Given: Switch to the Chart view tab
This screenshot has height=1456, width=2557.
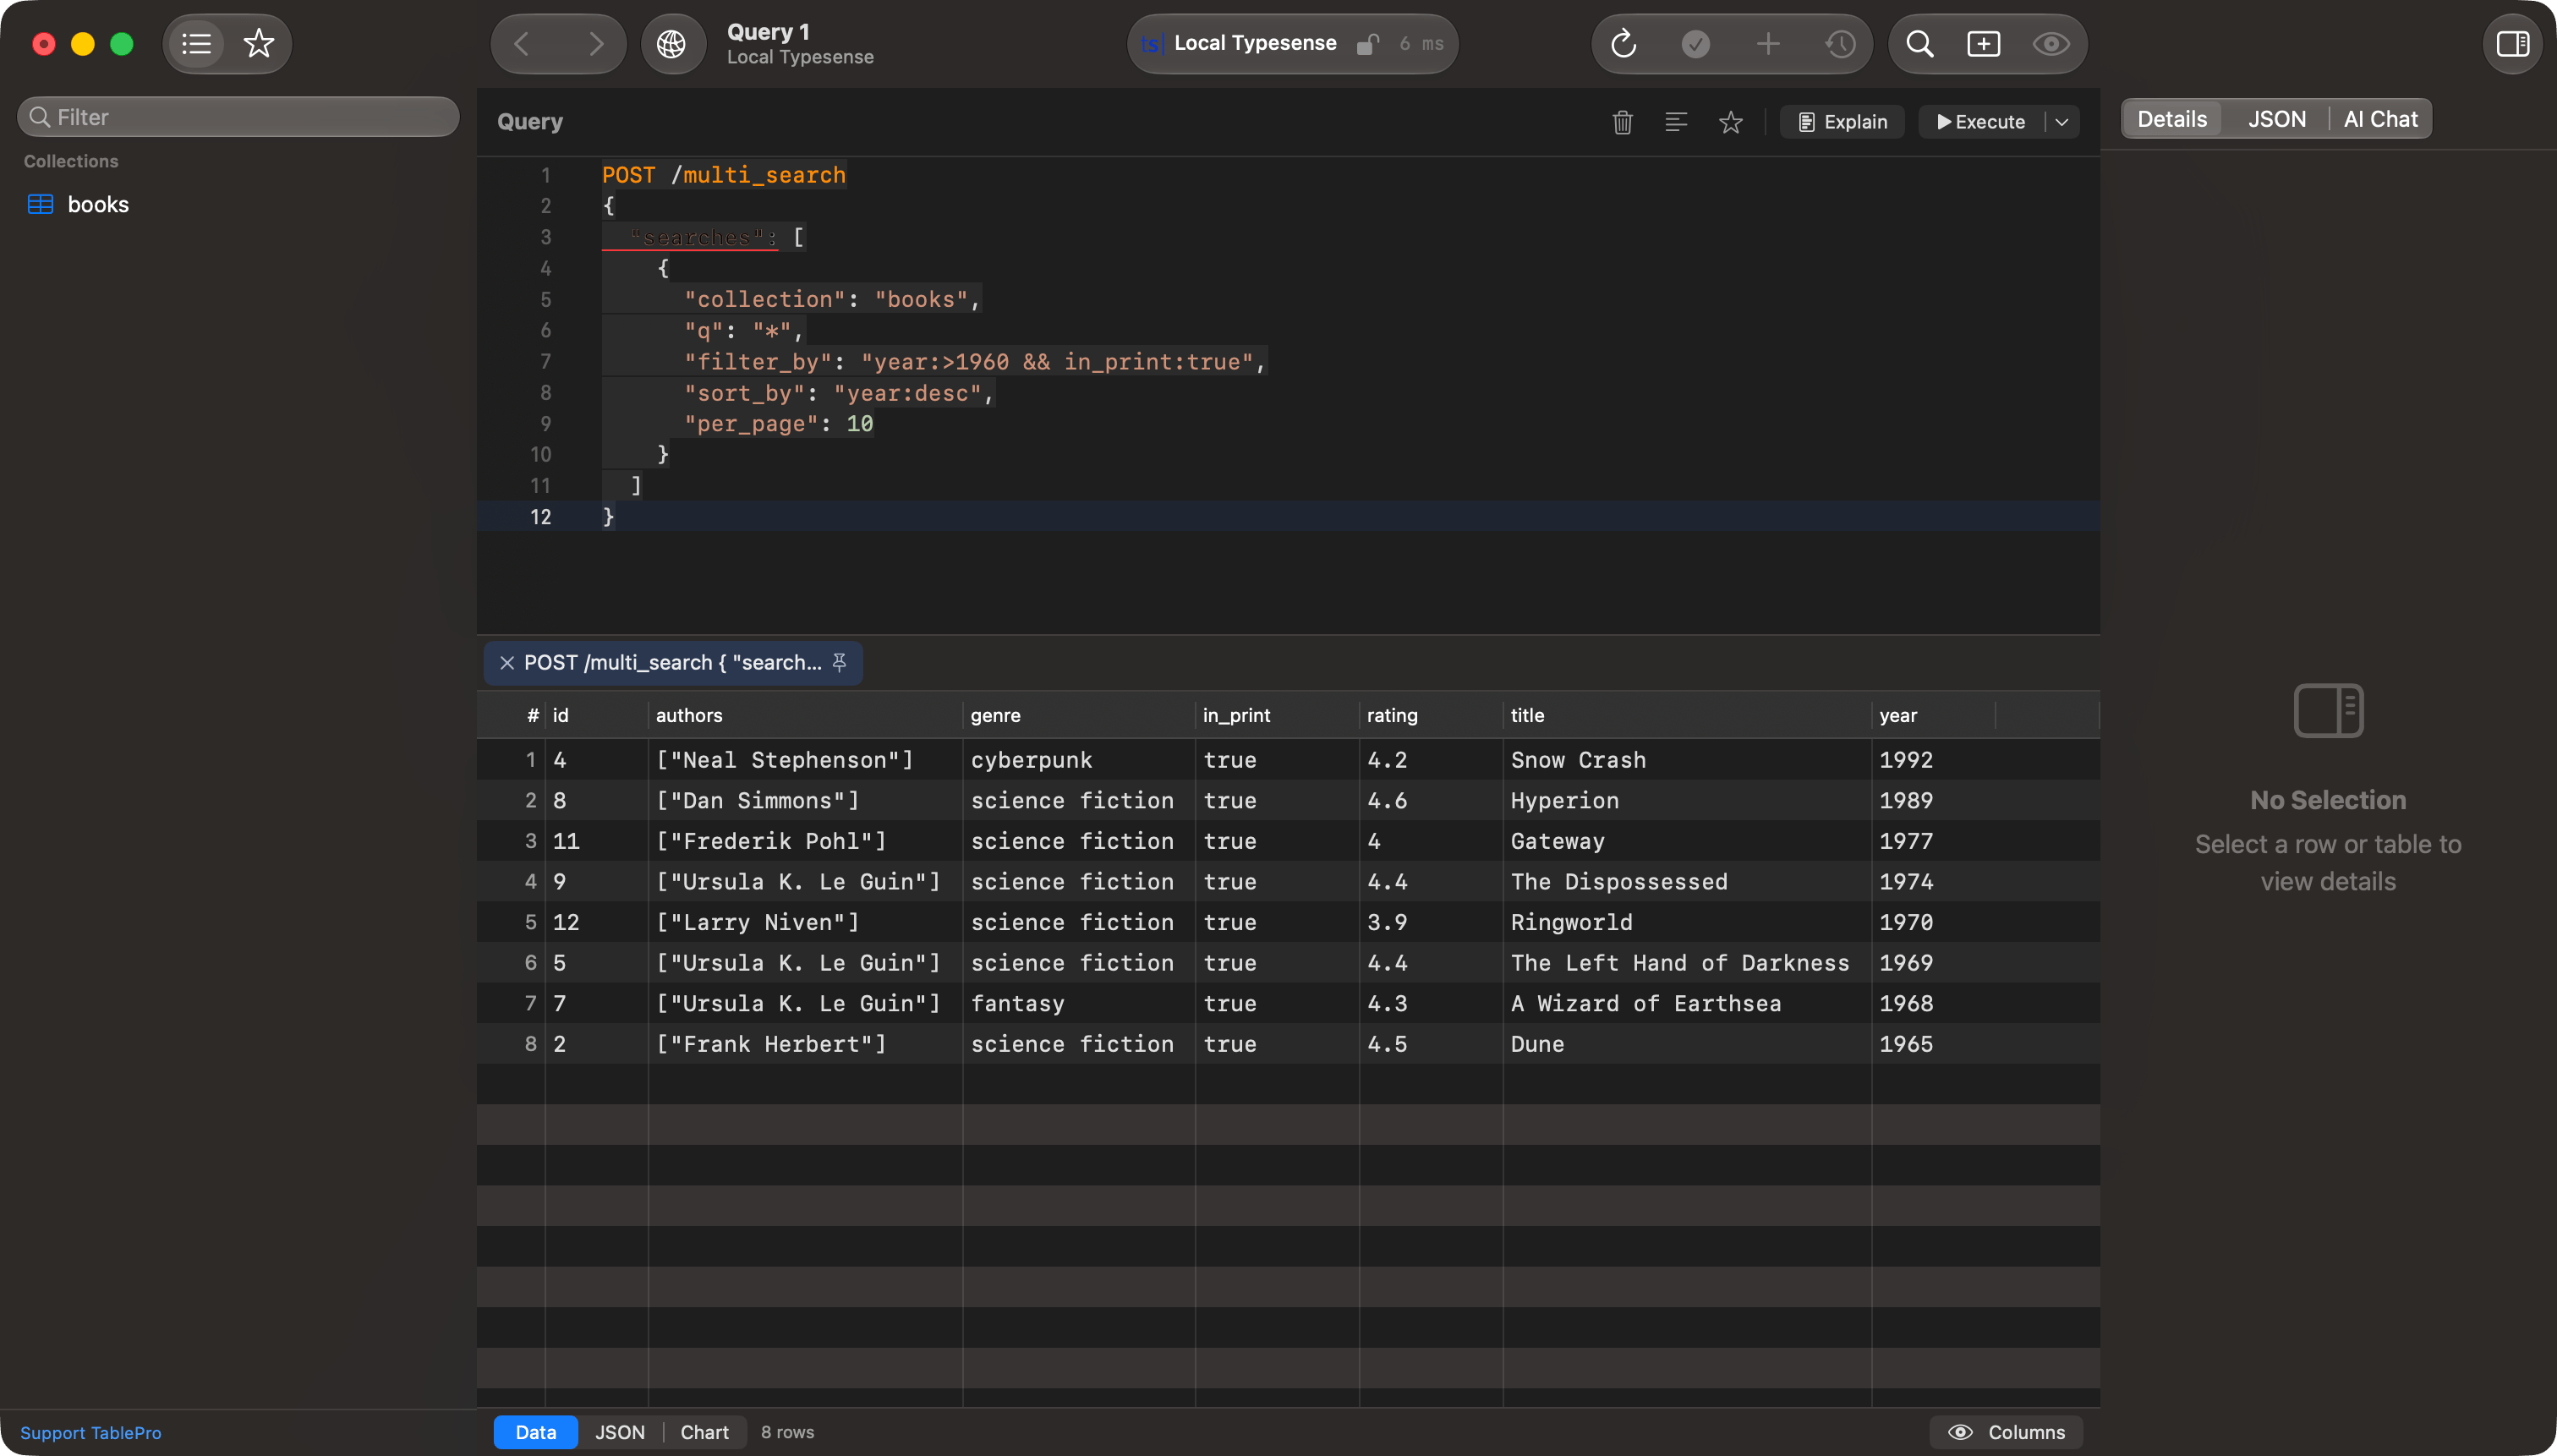Looking at the screenshot, I should pos(704,1432).
